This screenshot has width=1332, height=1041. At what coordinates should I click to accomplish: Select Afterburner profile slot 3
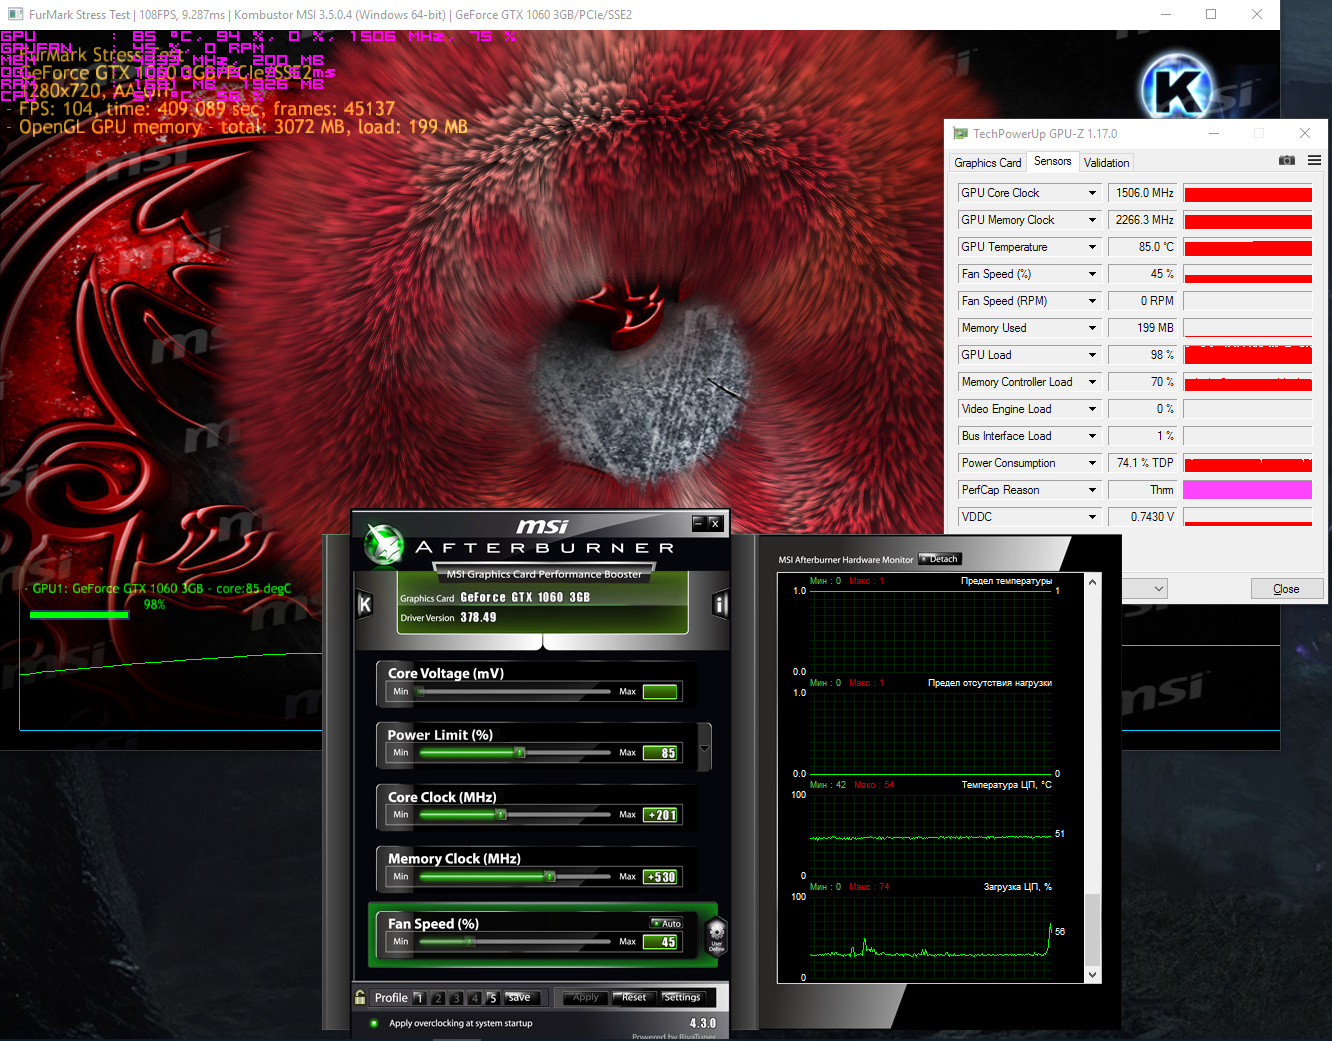pos(456,998)
